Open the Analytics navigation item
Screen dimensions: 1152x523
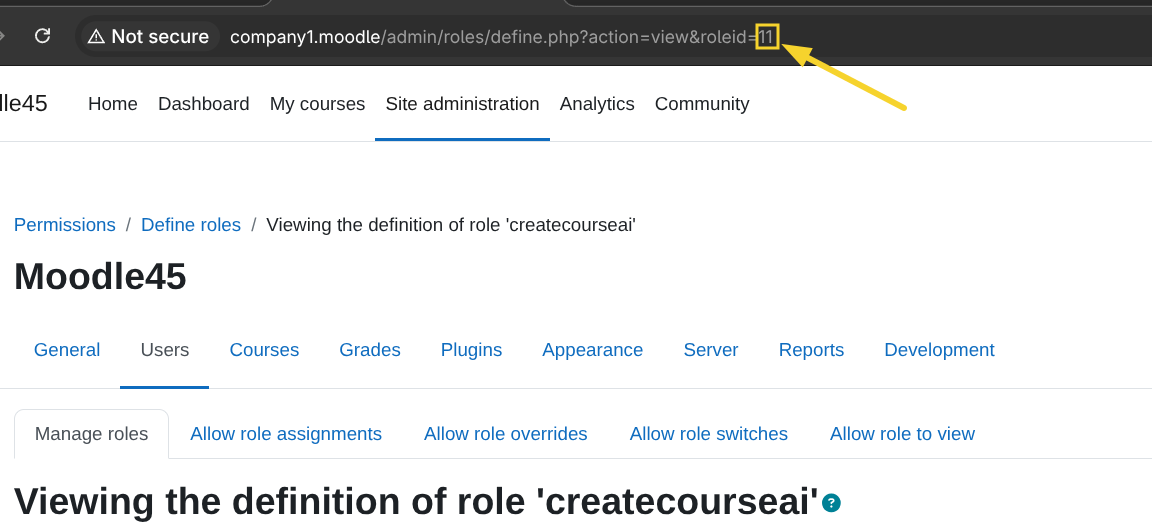[597, 104]
